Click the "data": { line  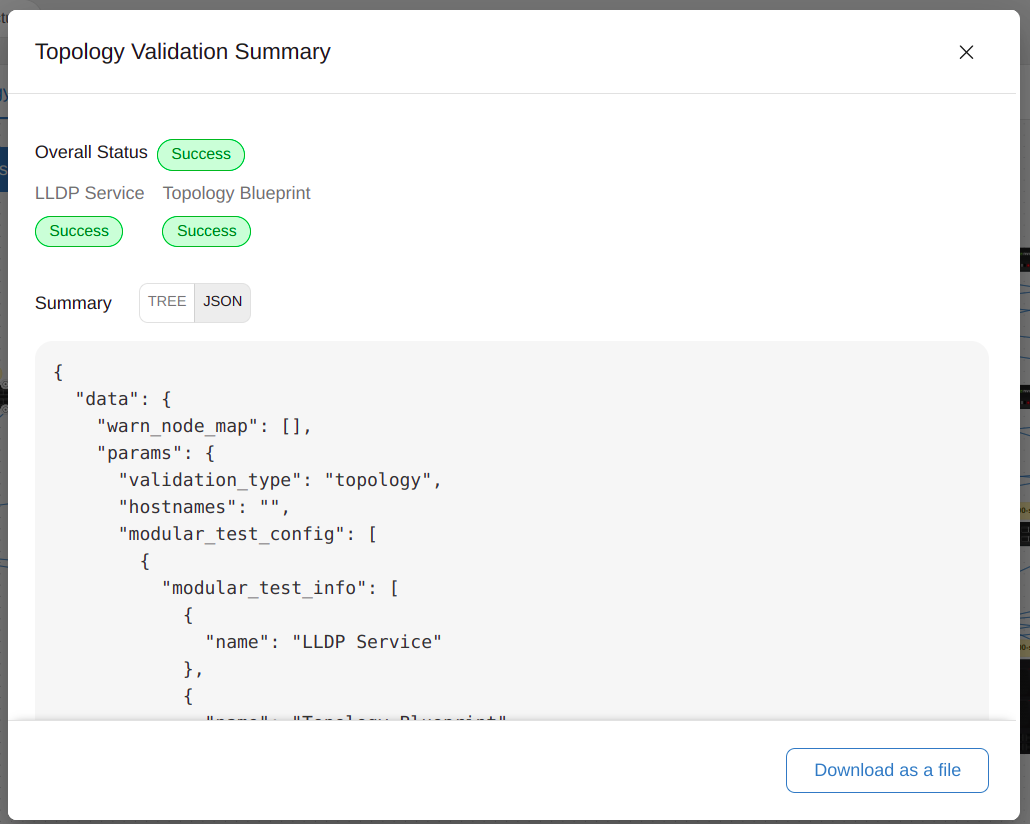coord(123,400)
